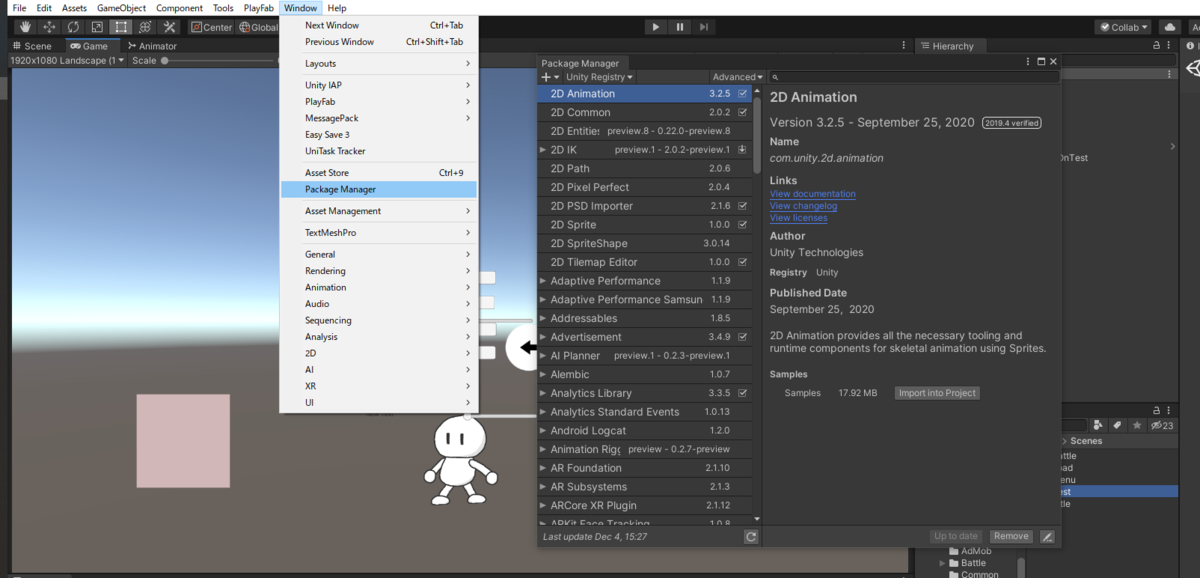
Task: Start Play mode
Action: pyautogui.click(x=656, y=27)
